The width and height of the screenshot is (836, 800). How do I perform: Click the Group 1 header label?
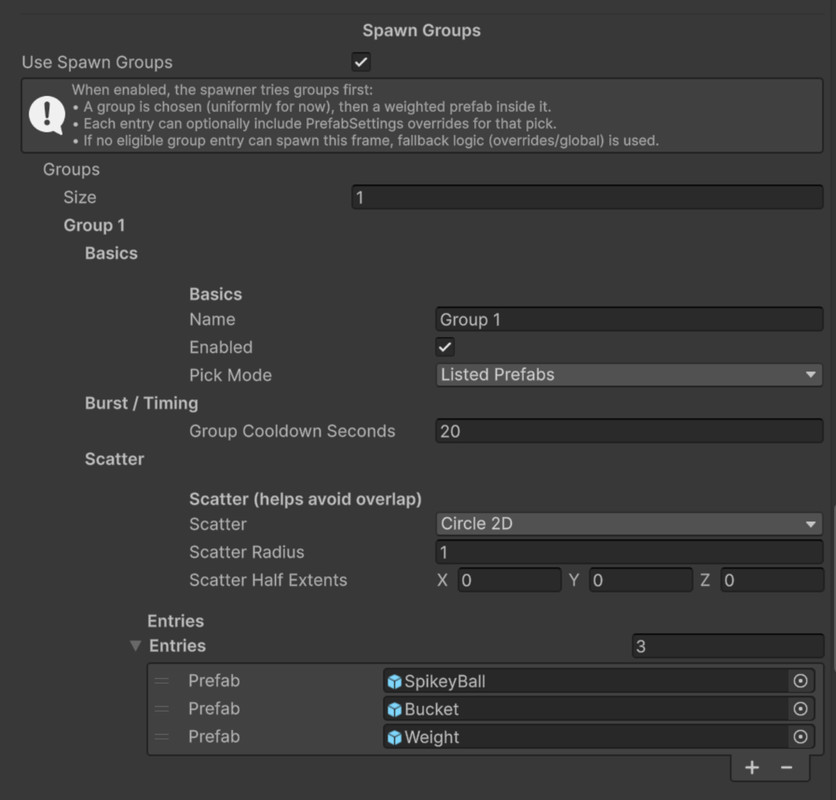click(x=94, y=225)
